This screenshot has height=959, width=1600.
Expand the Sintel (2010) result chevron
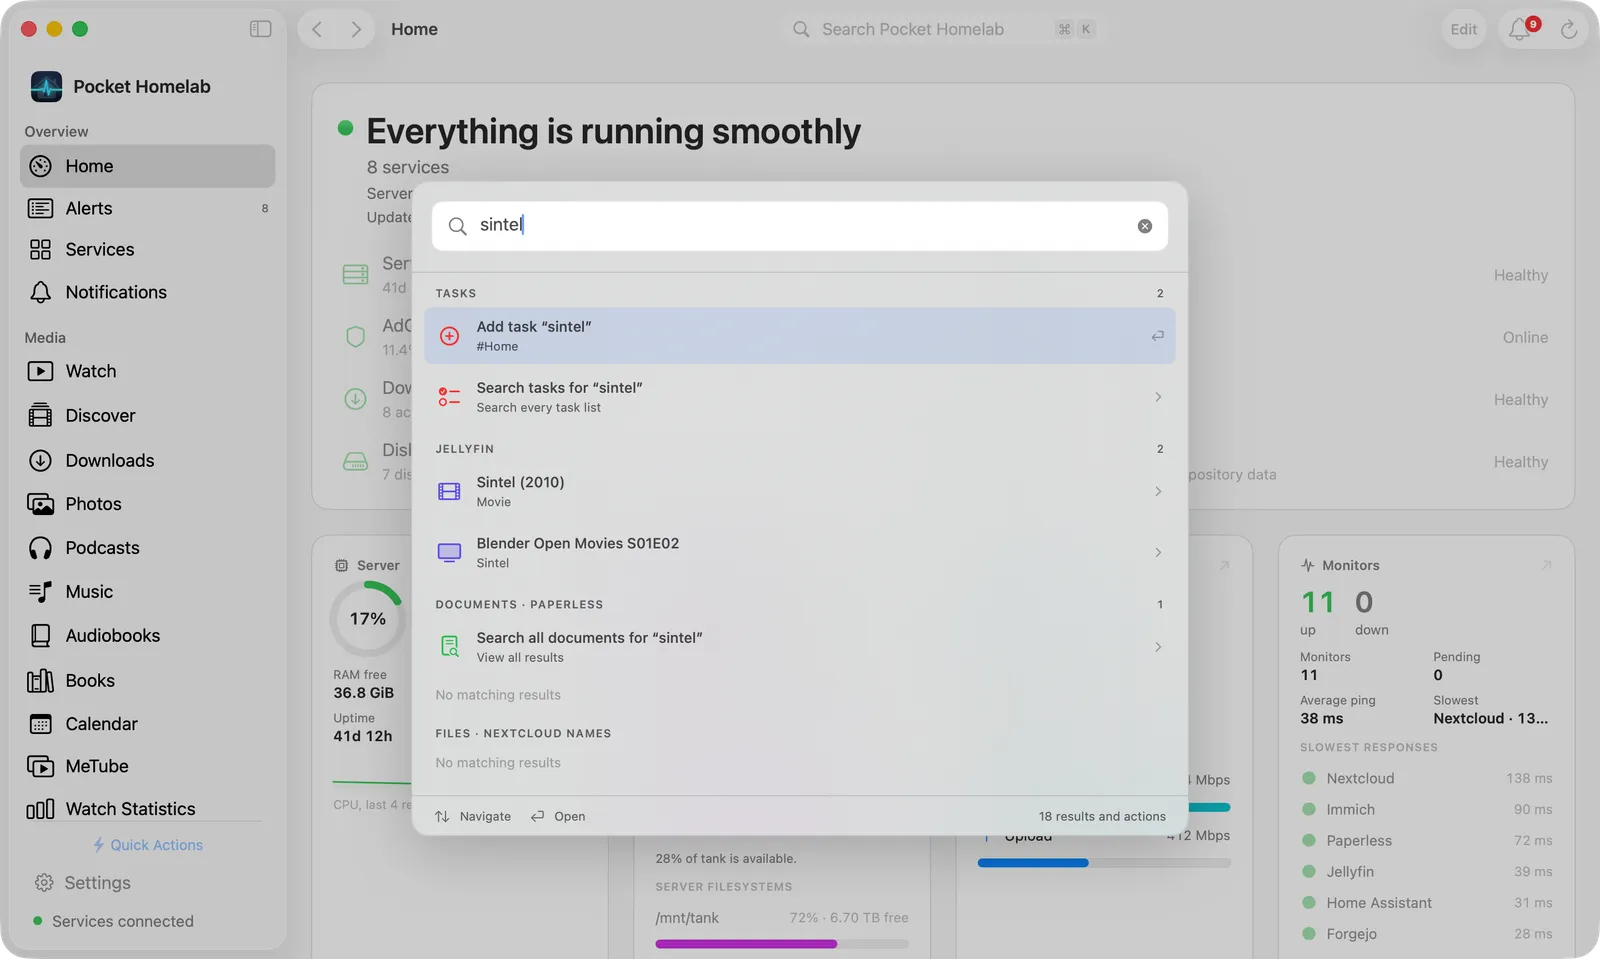(1158, 491)
